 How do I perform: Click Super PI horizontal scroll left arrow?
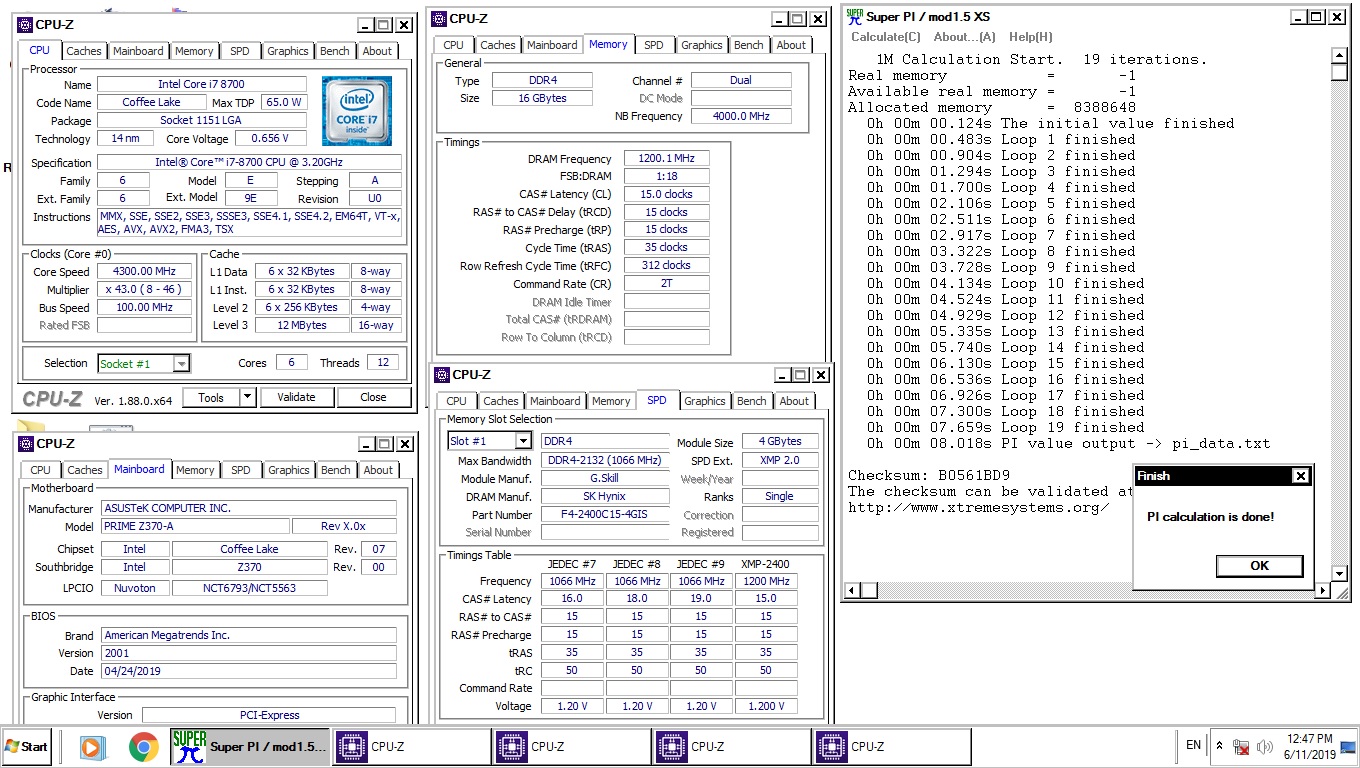(854, 591)
